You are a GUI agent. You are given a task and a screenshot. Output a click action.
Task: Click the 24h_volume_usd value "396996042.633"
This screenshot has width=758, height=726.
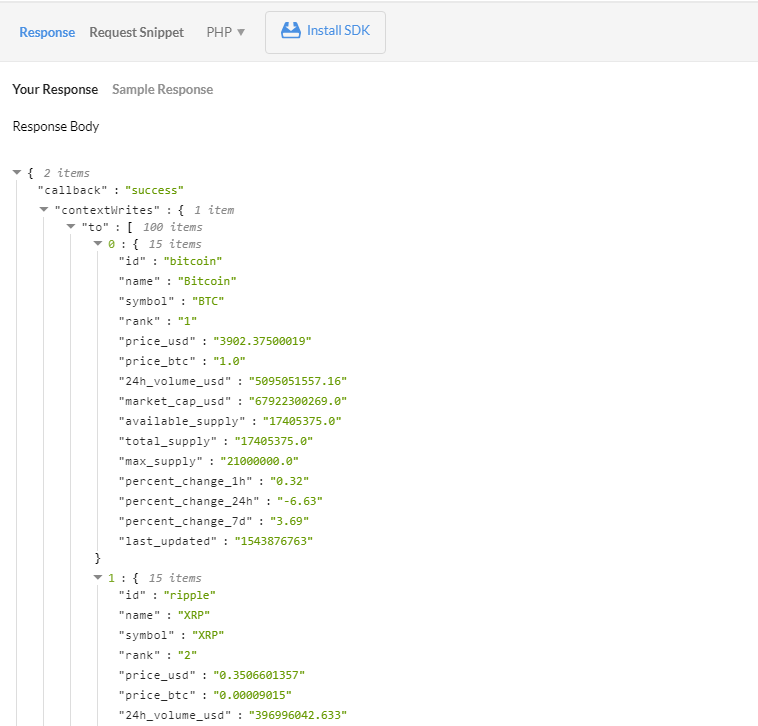(298, 715)
